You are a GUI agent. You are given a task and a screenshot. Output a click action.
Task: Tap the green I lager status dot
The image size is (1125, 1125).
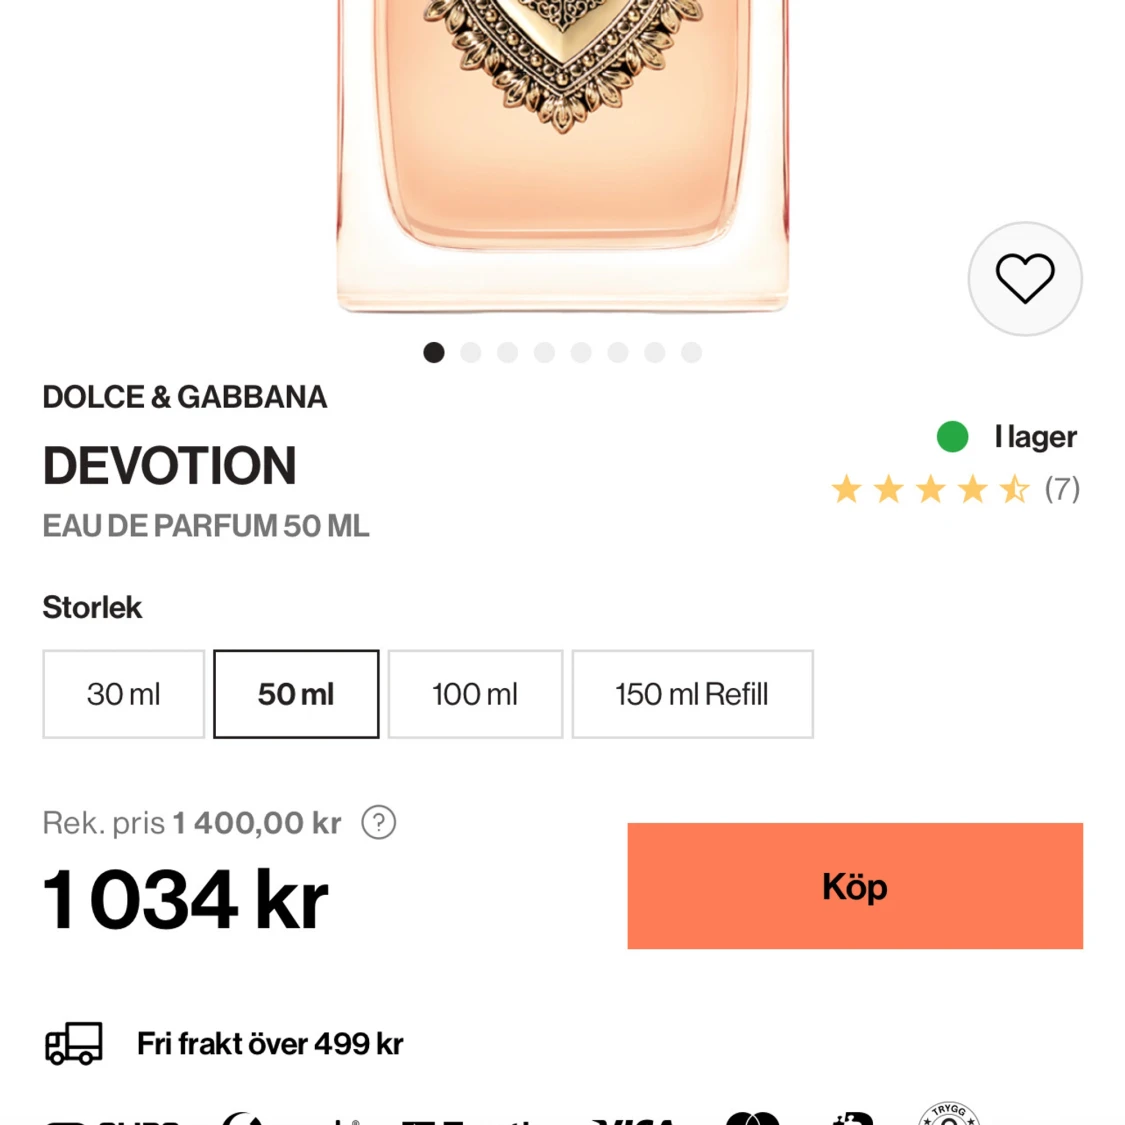click(x=952, y=437)
